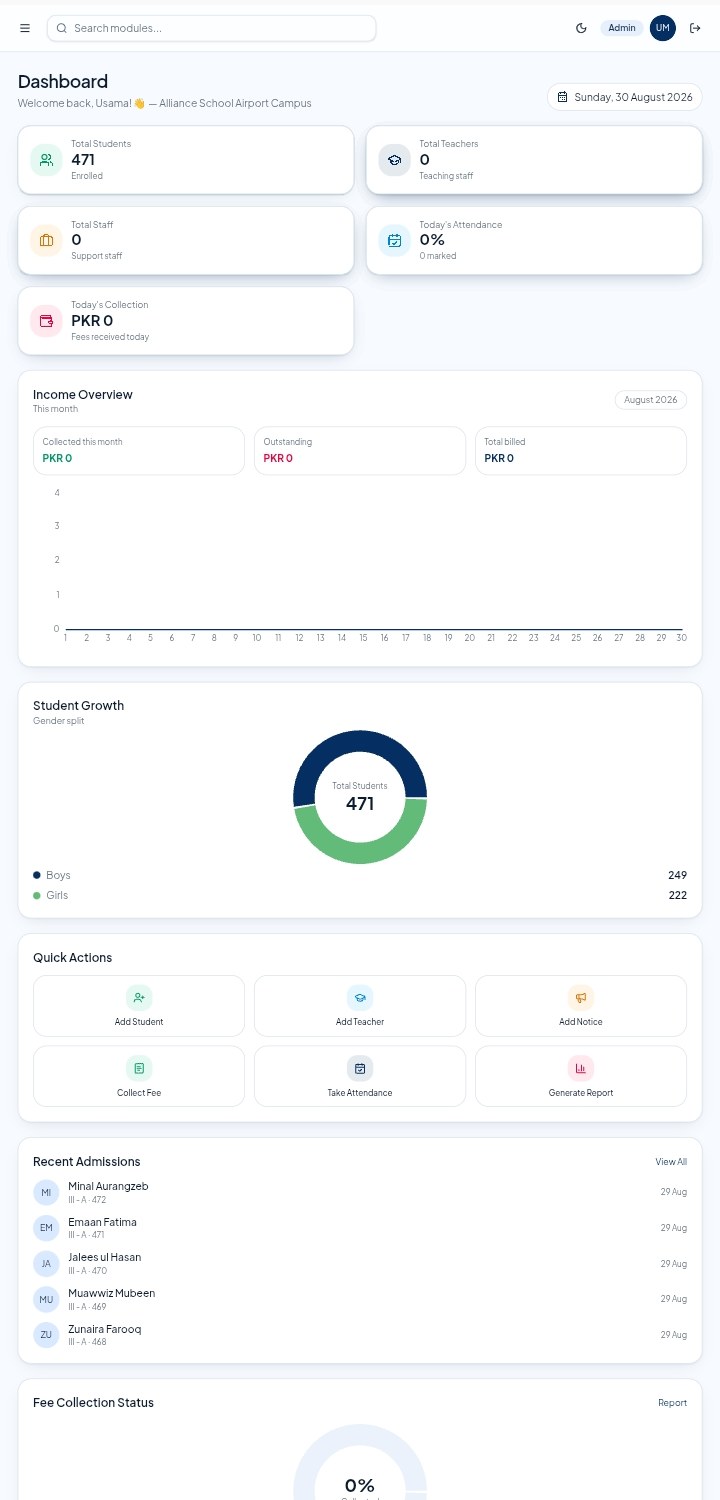Click the Collect Fee label
This screenshot has width=720, height=1500.
pyautogui.click(x=139, y=1093)
